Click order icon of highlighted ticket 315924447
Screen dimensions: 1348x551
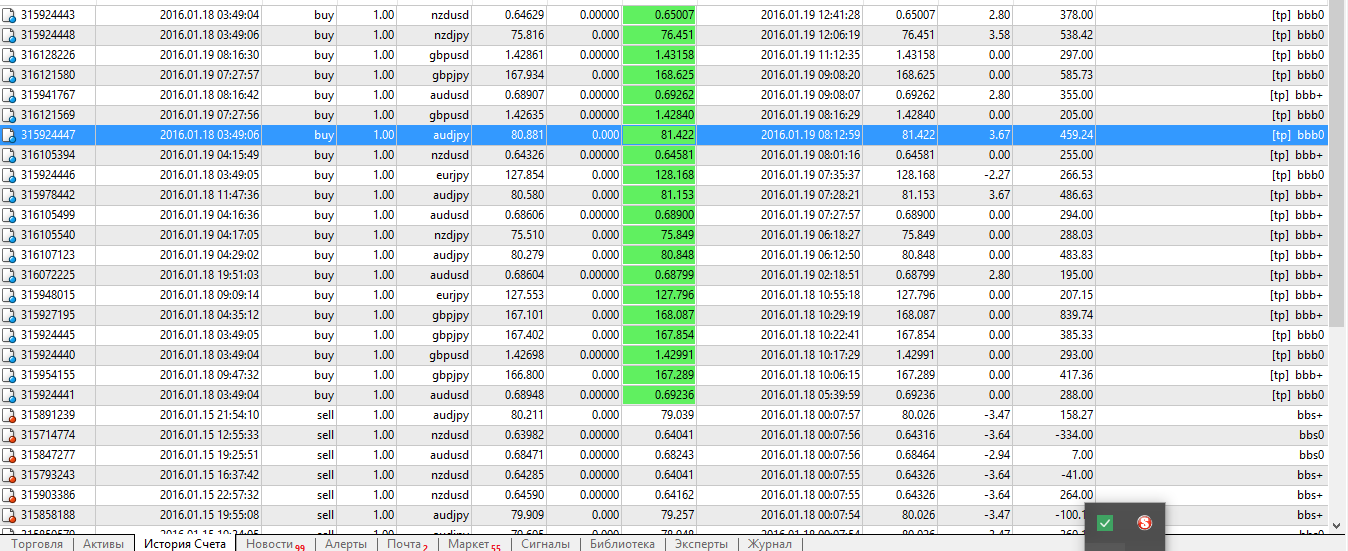[x=9, y=135]
